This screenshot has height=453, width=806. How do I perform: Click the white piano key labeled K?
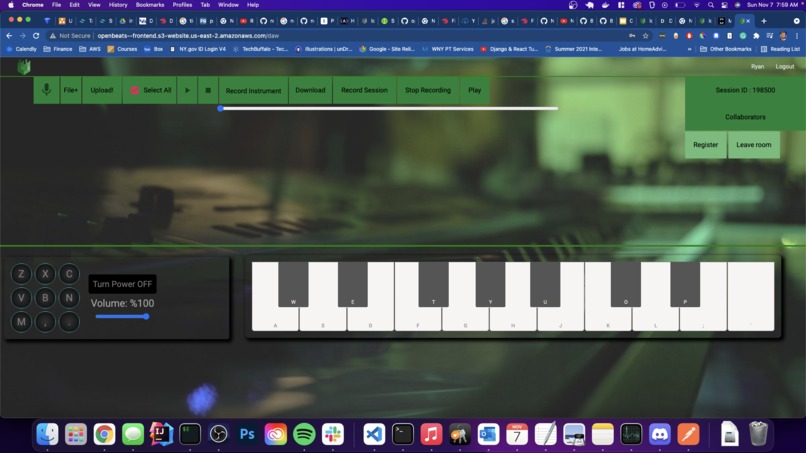[608, 320]
